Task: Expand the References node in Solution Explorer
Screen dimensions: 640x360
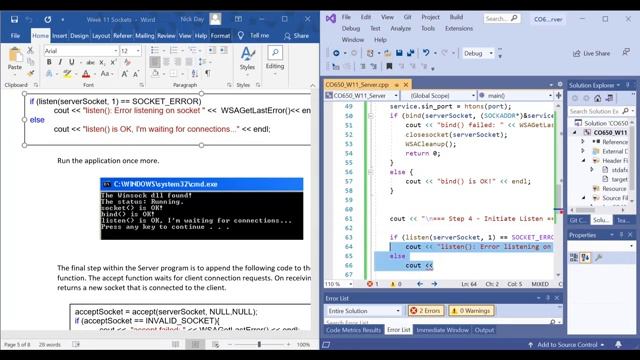Action: tap(583, 142)
